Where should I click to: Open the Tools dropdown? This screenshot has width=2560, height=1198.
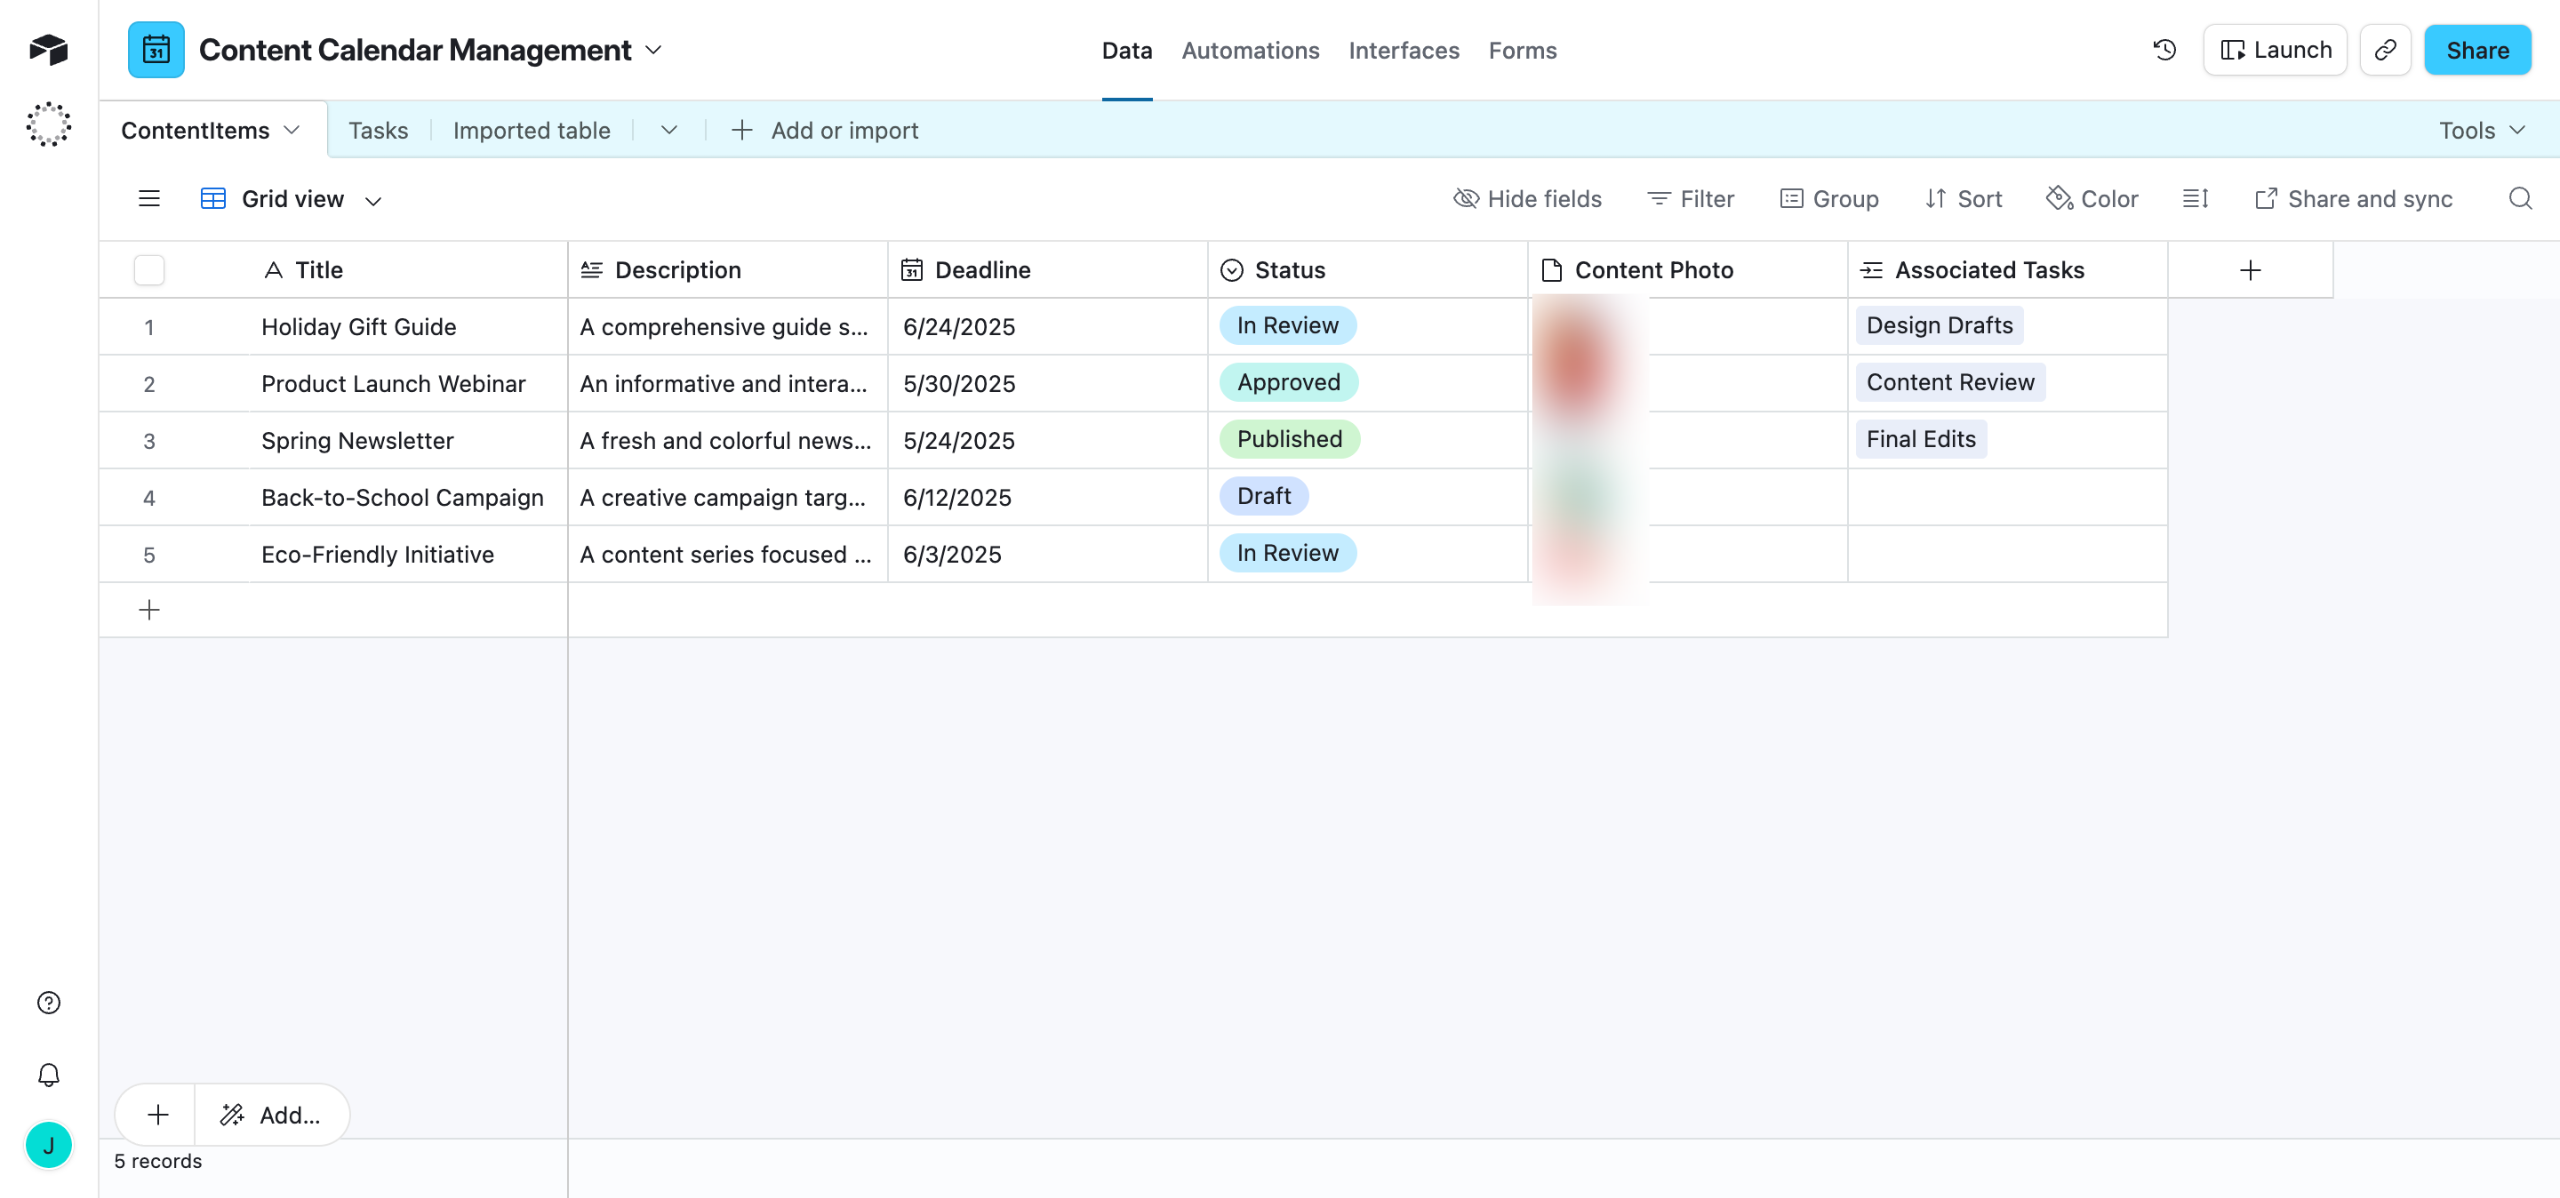point(2482,130)
